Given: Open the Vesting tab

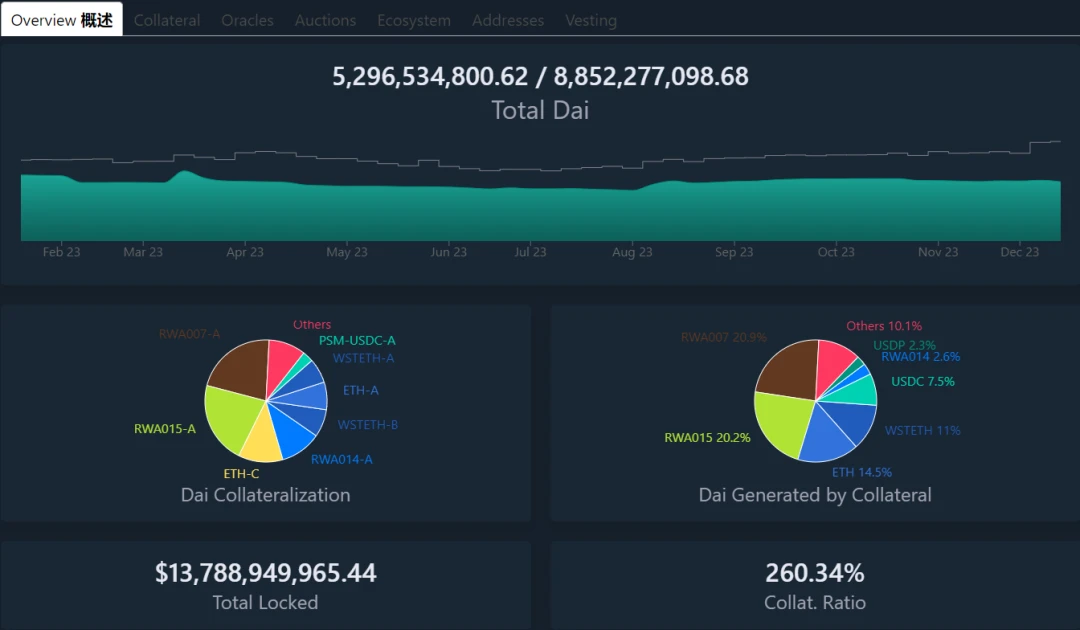Looking at the screenshot, I should 591,20.
